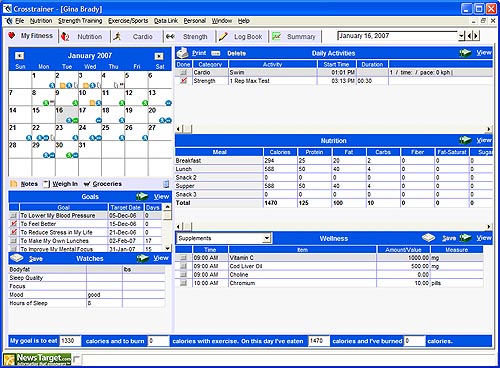Screen dimensions: 500x368
Task: Click the View link in Nutrition panel
Action: click(484, 140)
